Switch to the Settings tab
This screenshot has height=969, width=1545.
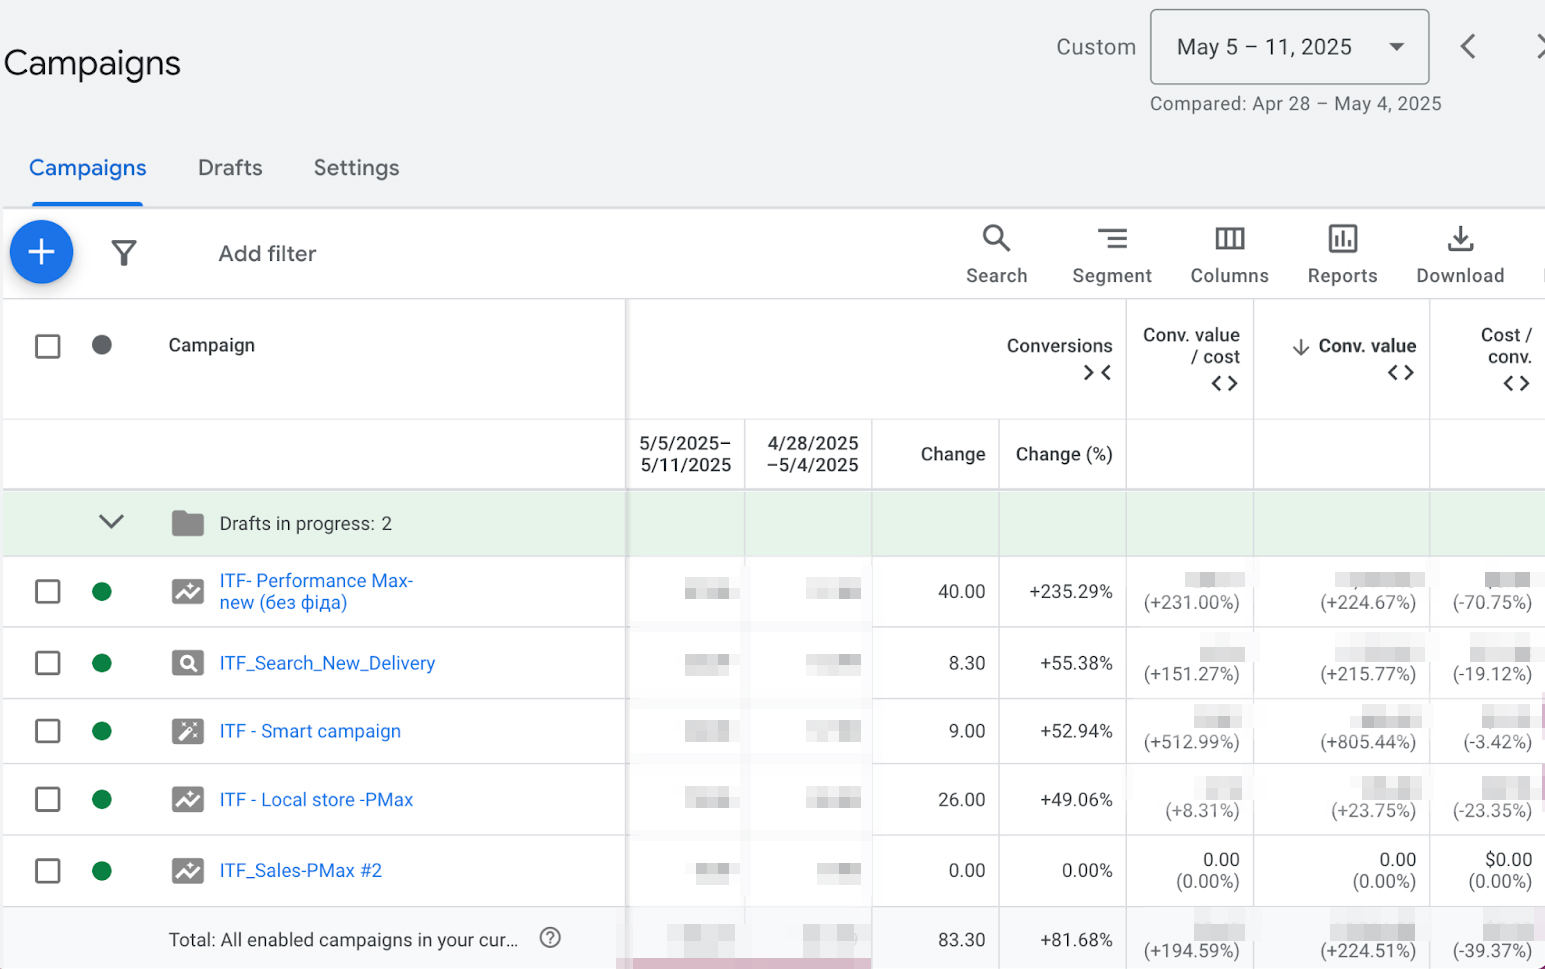coord(356,168)
